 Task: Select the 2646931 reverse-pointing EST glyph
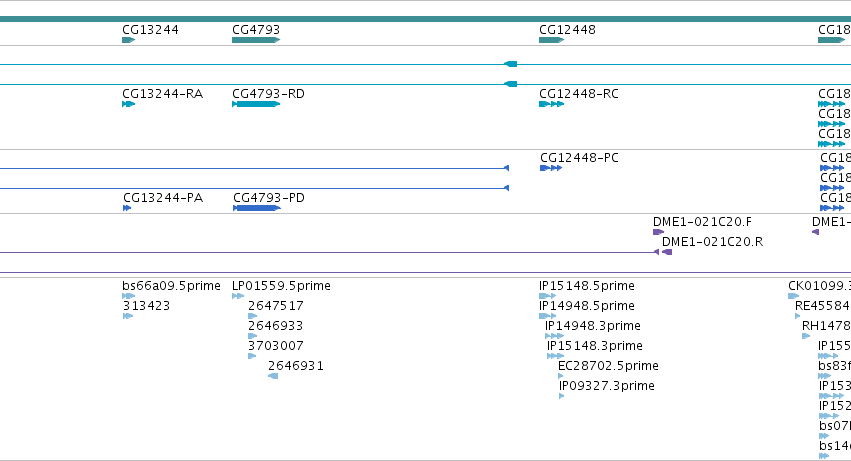(273, 376)
